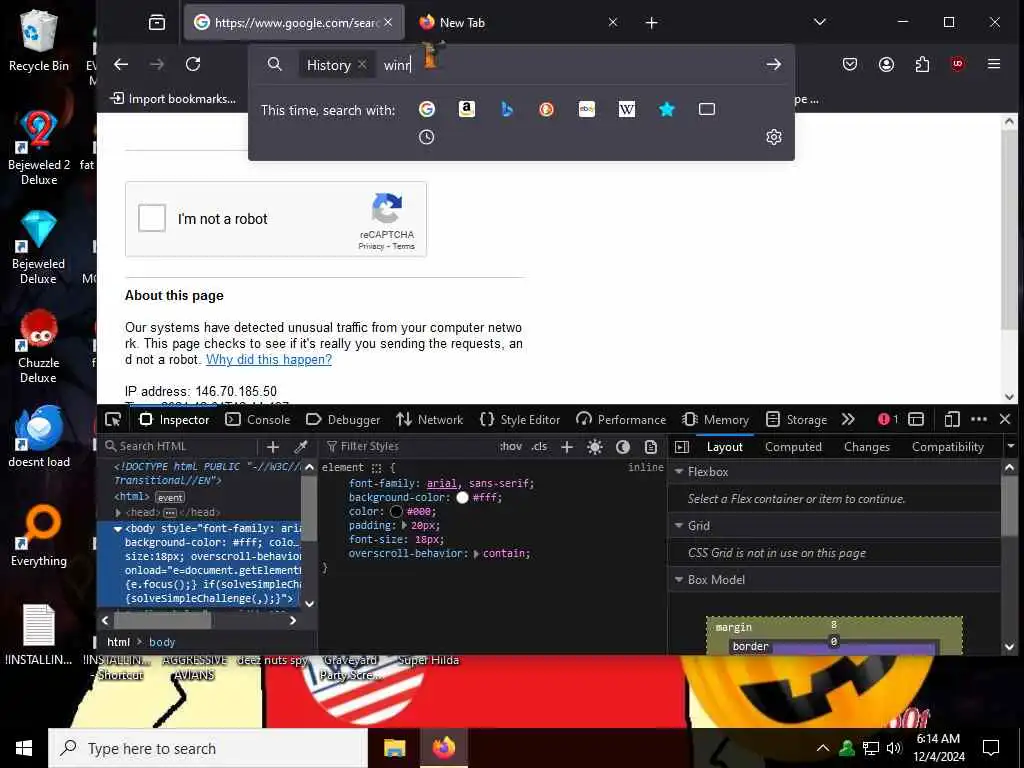Pick an element from the page

point(113,419)
